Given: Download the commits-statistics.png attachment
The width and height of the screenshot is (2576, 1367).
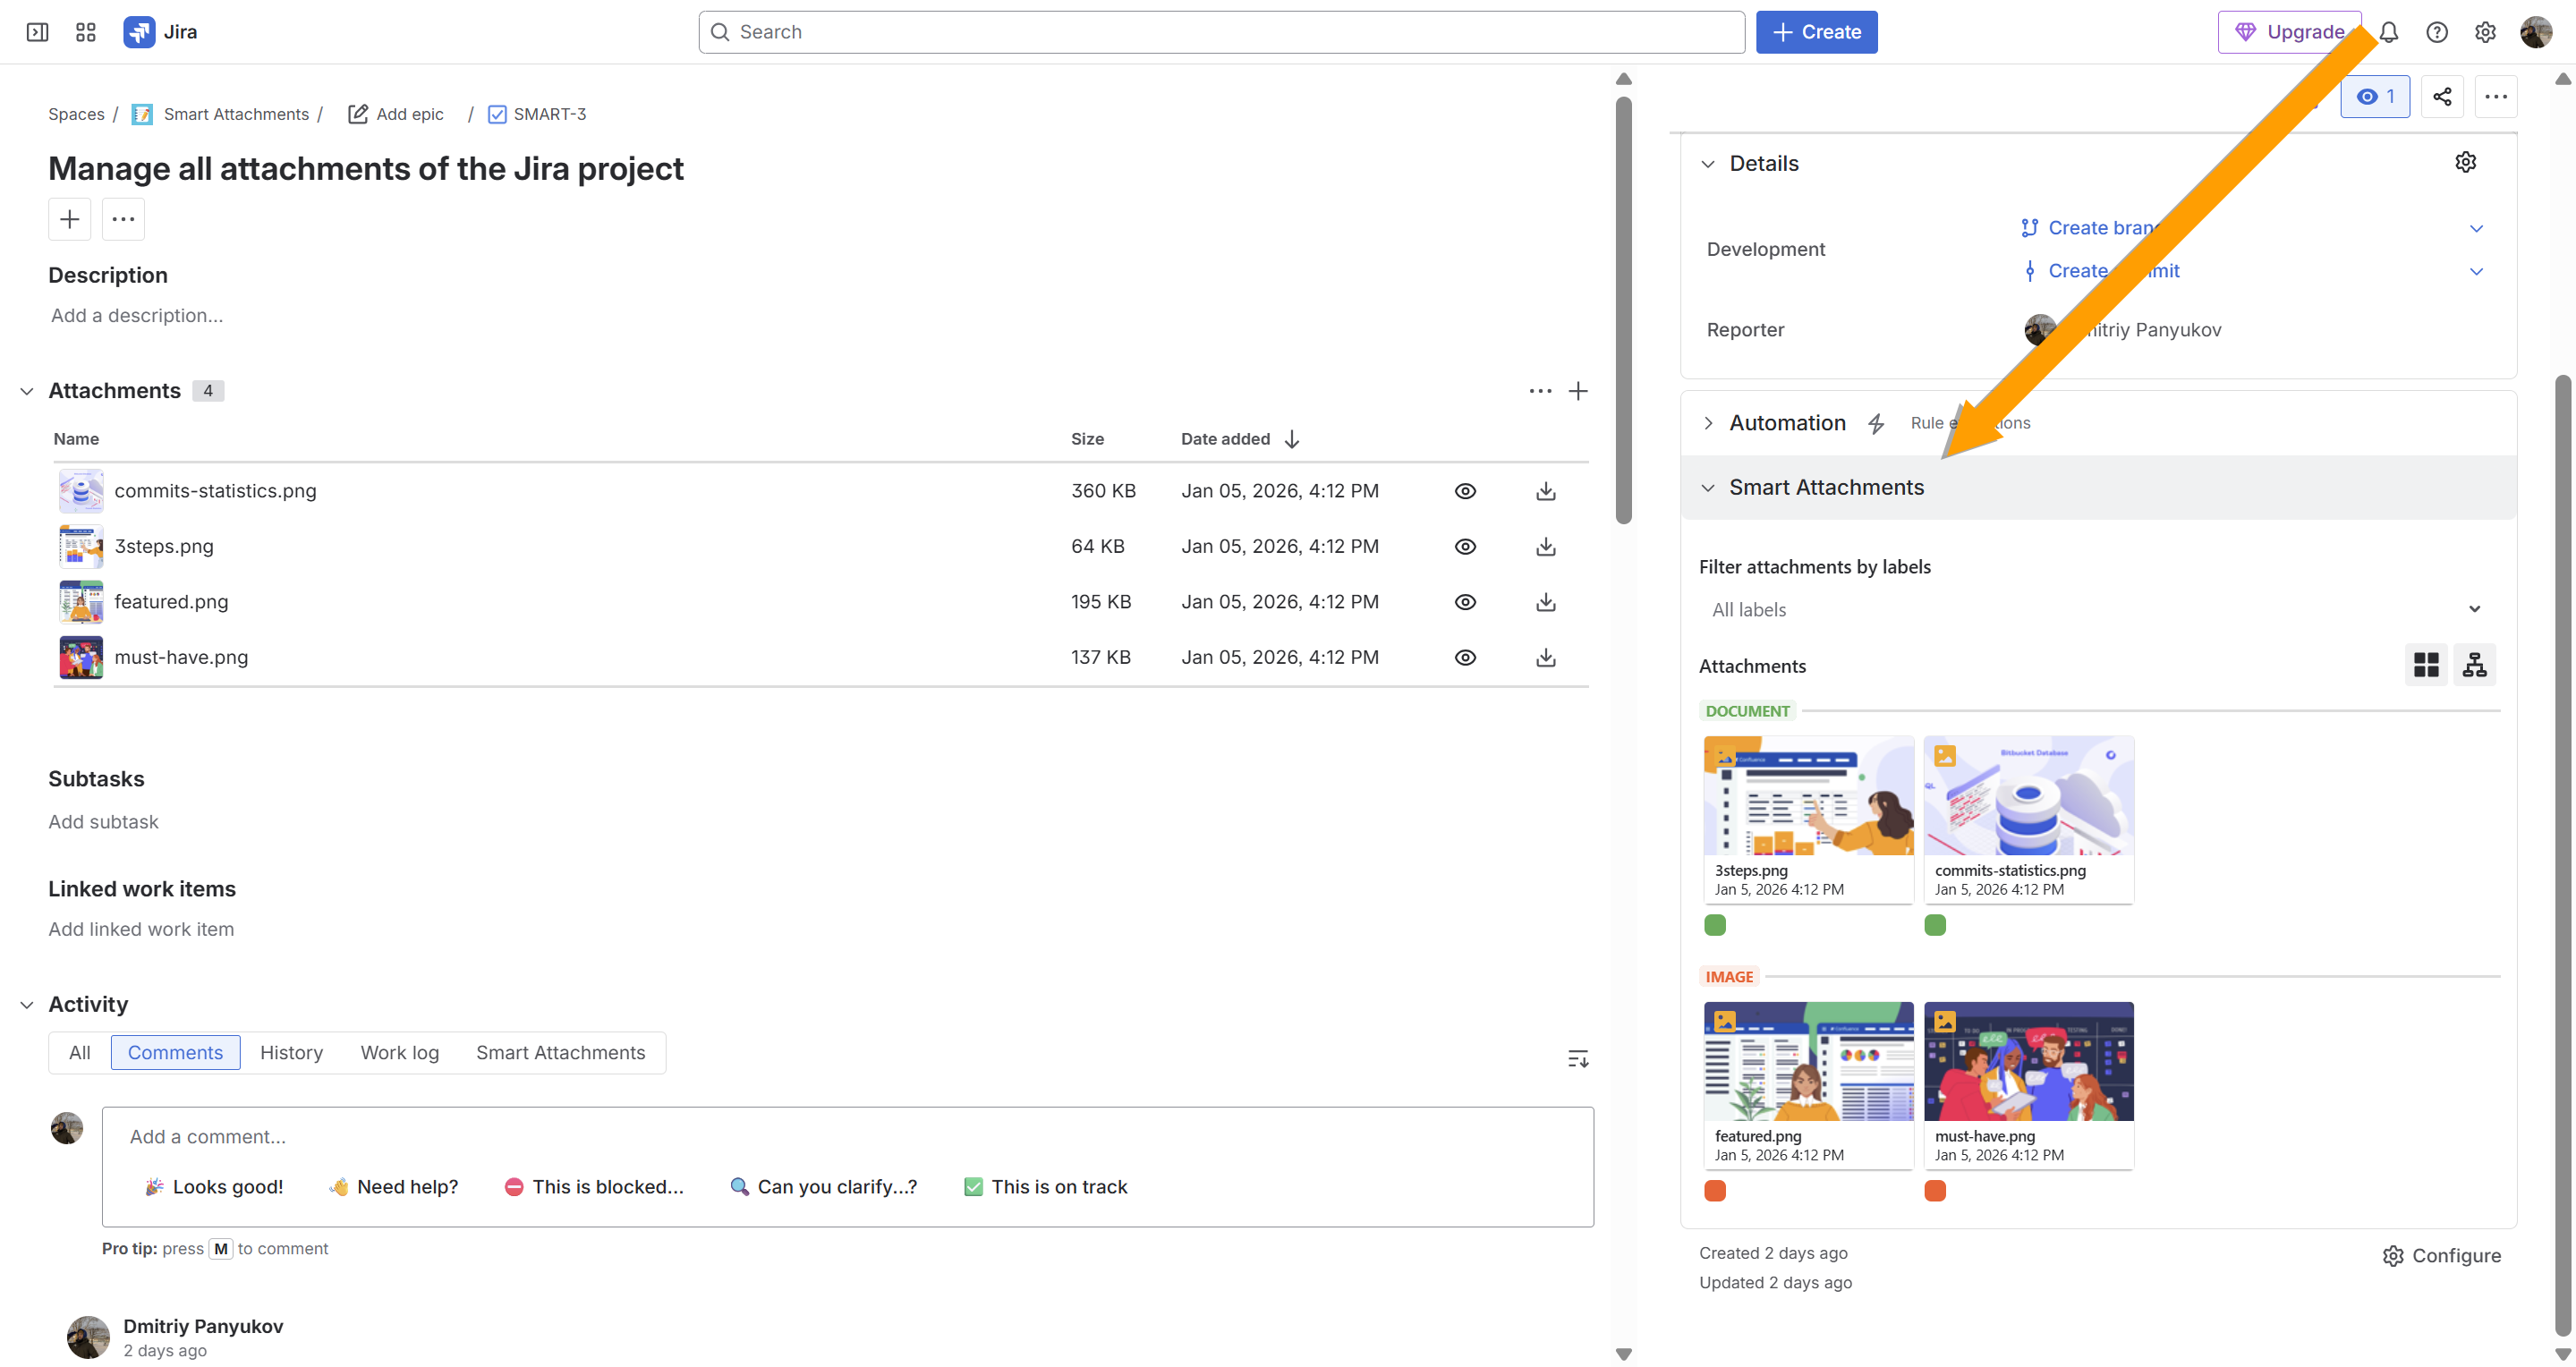Looking at the screenshot, I should (x=1545, y=491).
